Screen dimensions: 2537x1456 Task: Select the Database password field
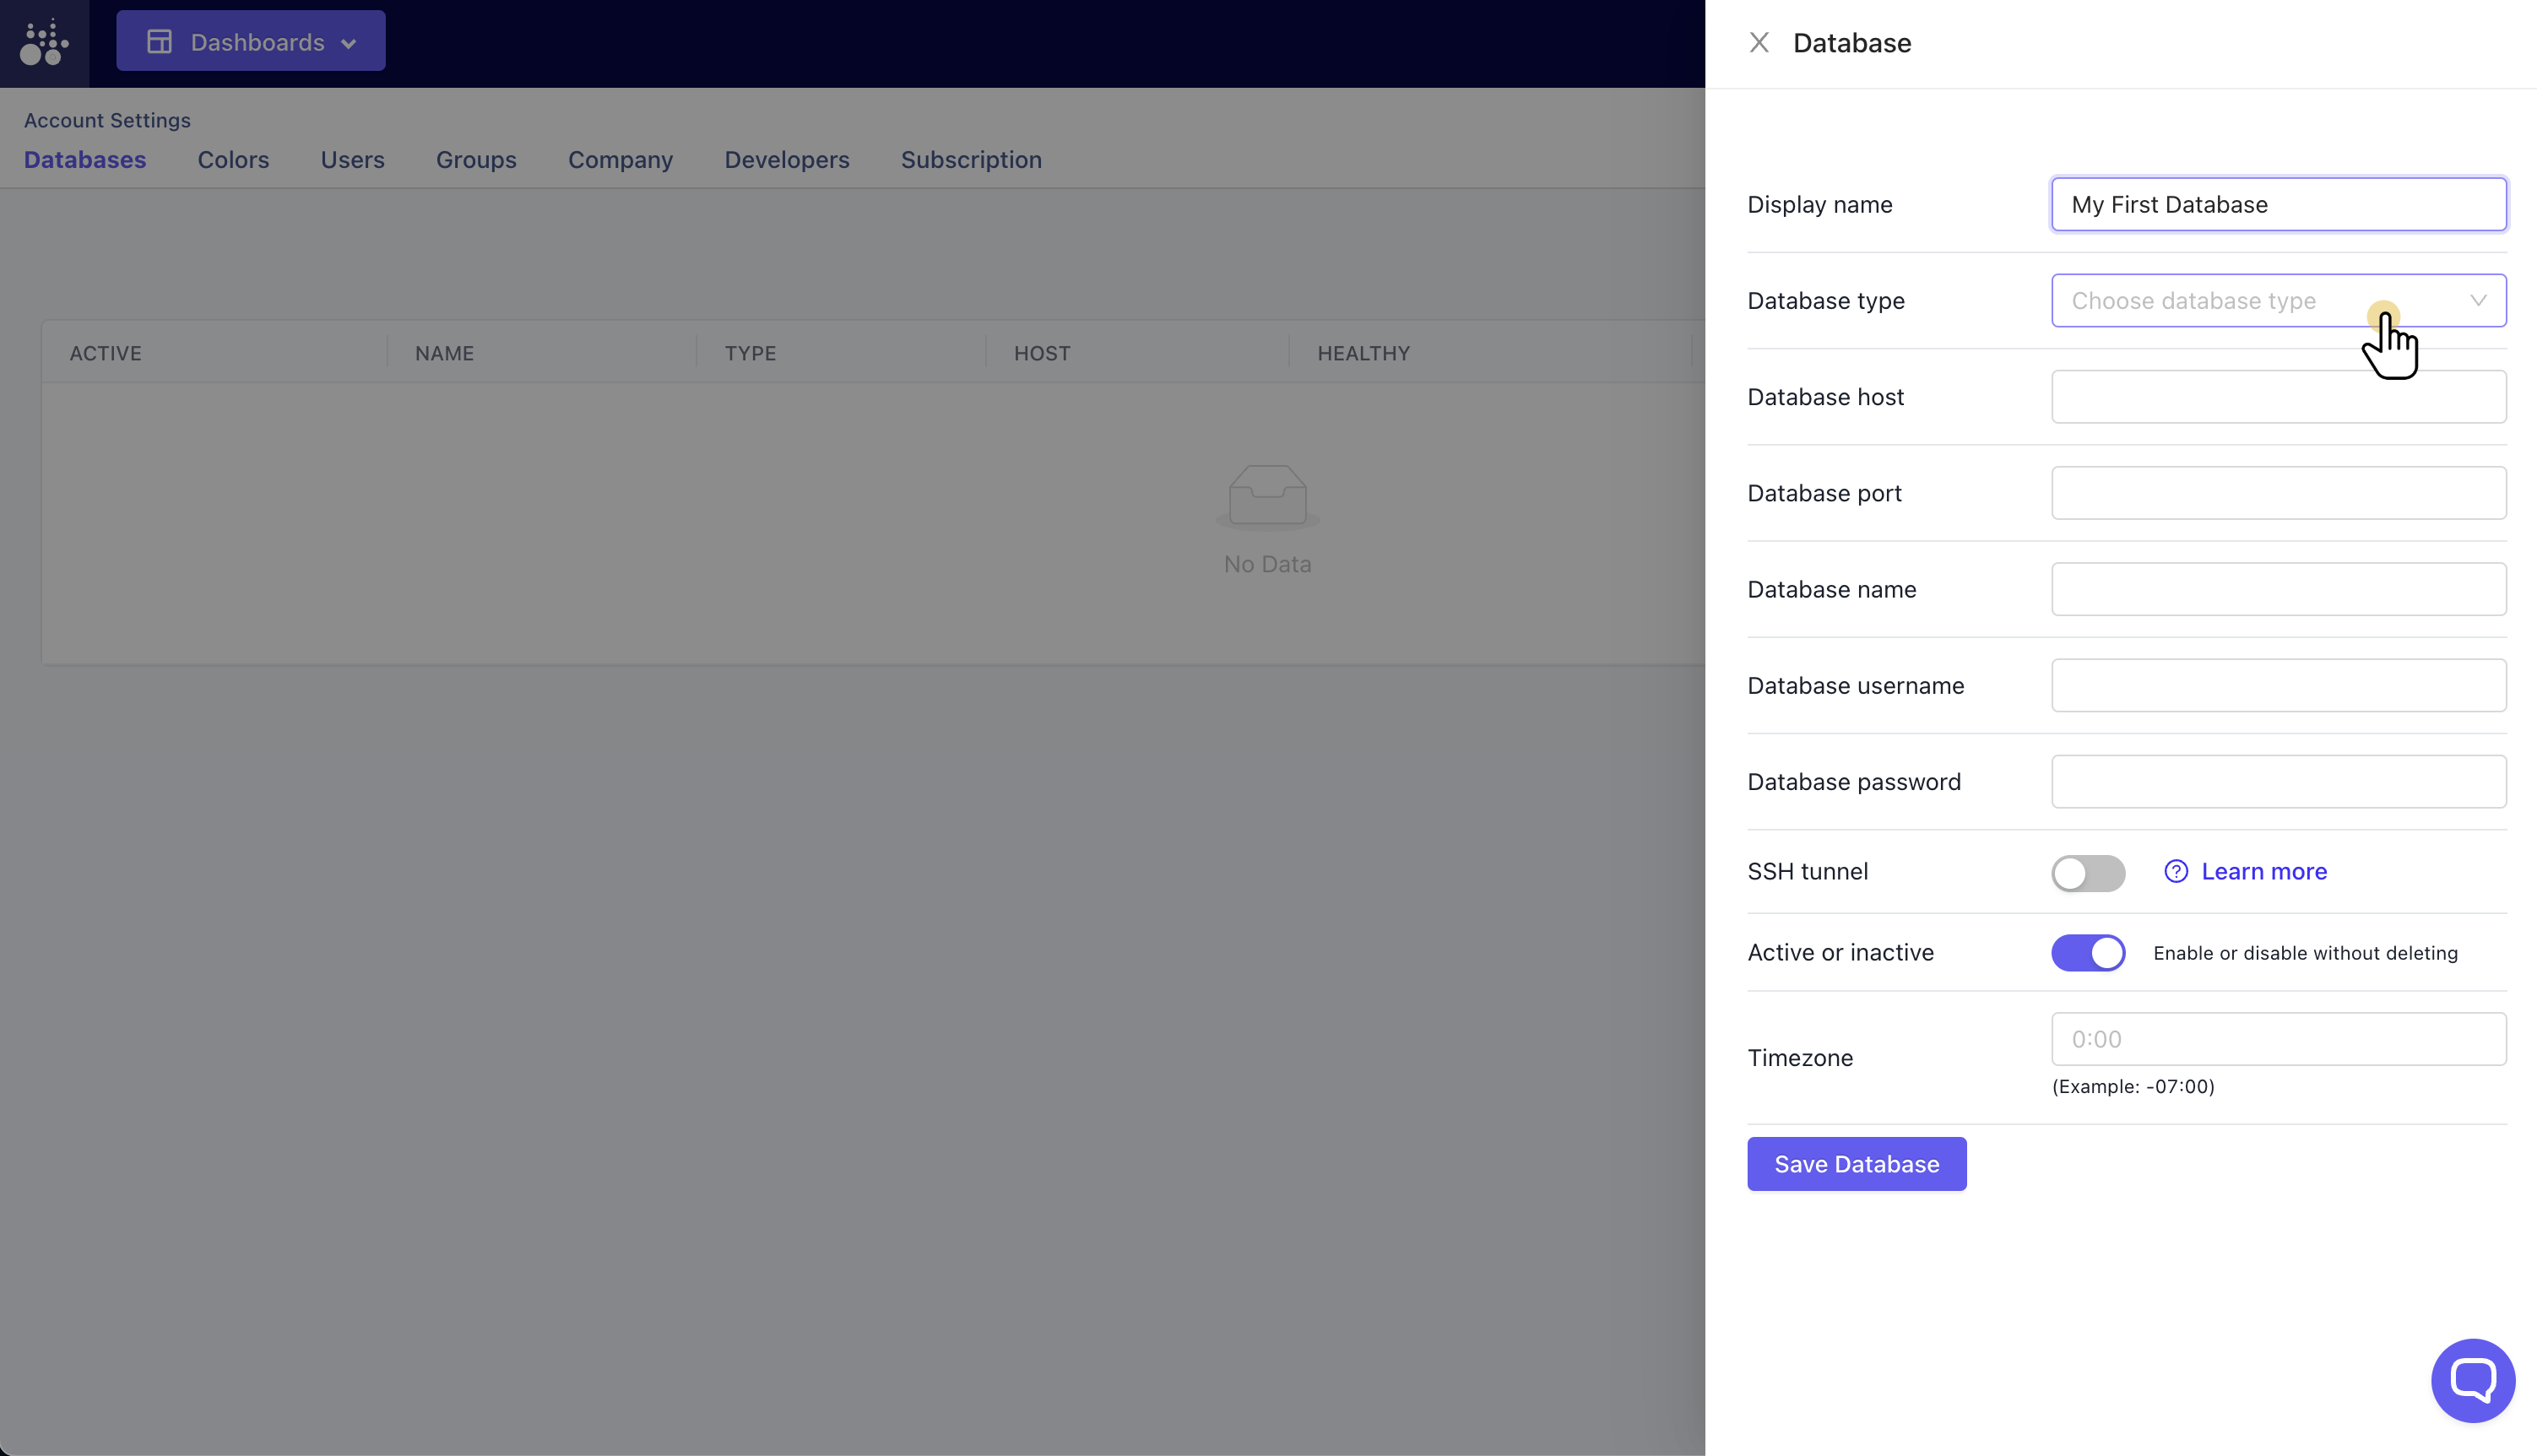click(x=2278, y=782)
